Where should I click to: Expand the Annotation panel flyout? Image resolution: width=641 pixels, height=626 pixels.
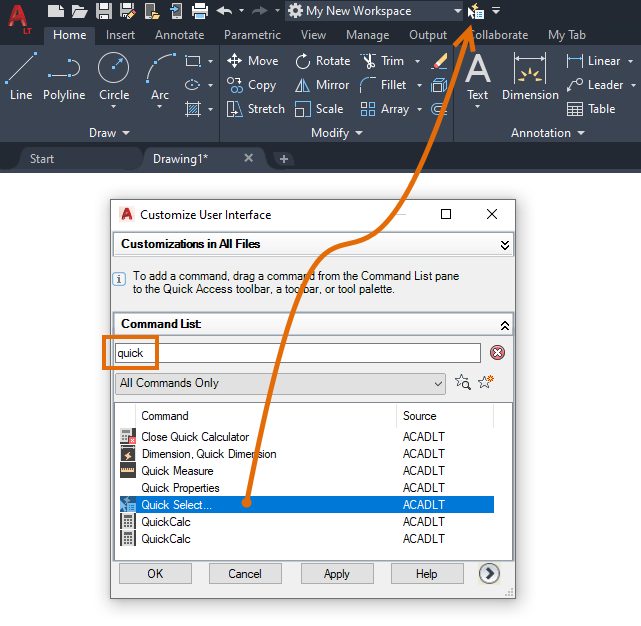(548, 133)
